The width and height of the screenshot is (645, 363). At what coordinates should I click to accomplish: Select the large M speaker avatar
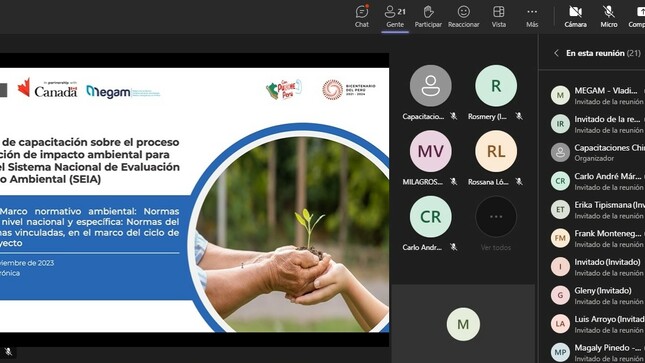[463, 324]
